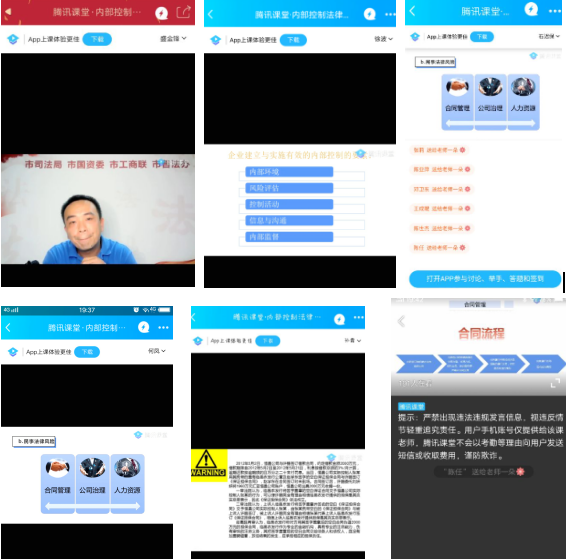The height and width of the screenshot is (559, 566).
Task: Select the 信息与沟通 item on the slide
Action: coord(289,220)
